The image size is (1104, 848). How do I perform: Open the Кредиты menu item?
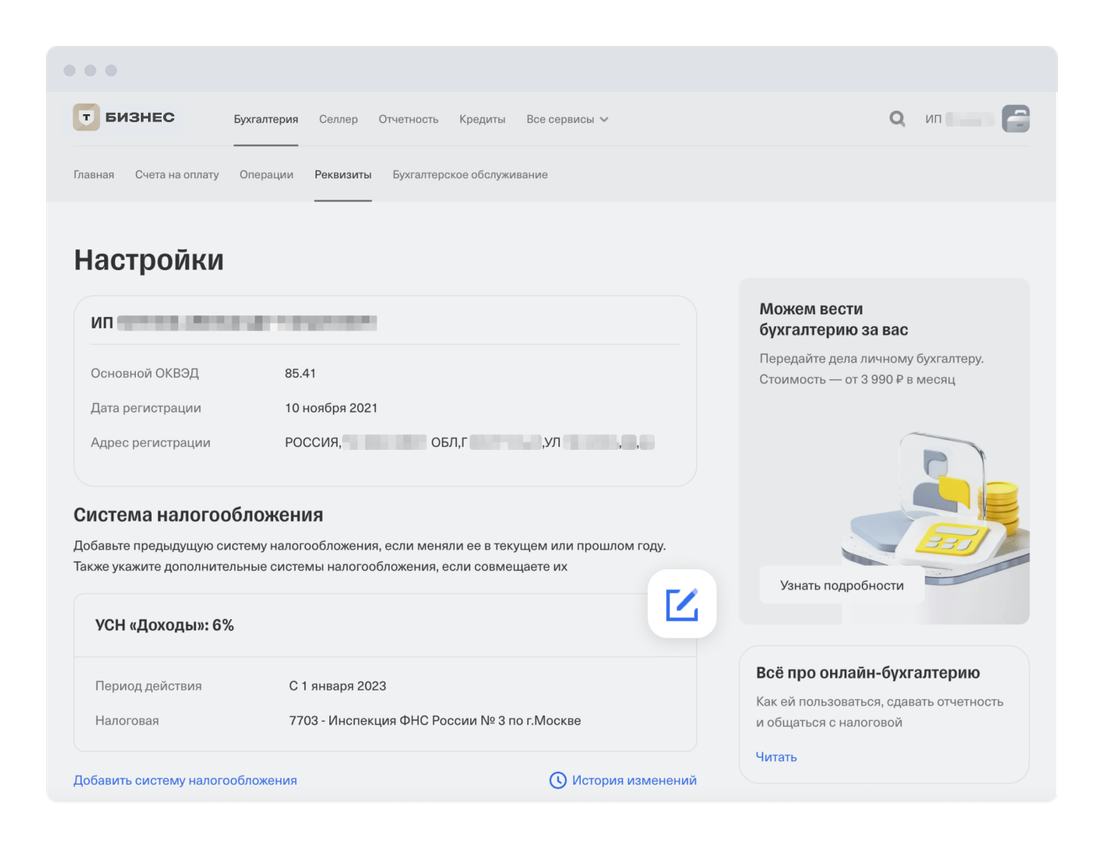(482, 119)
